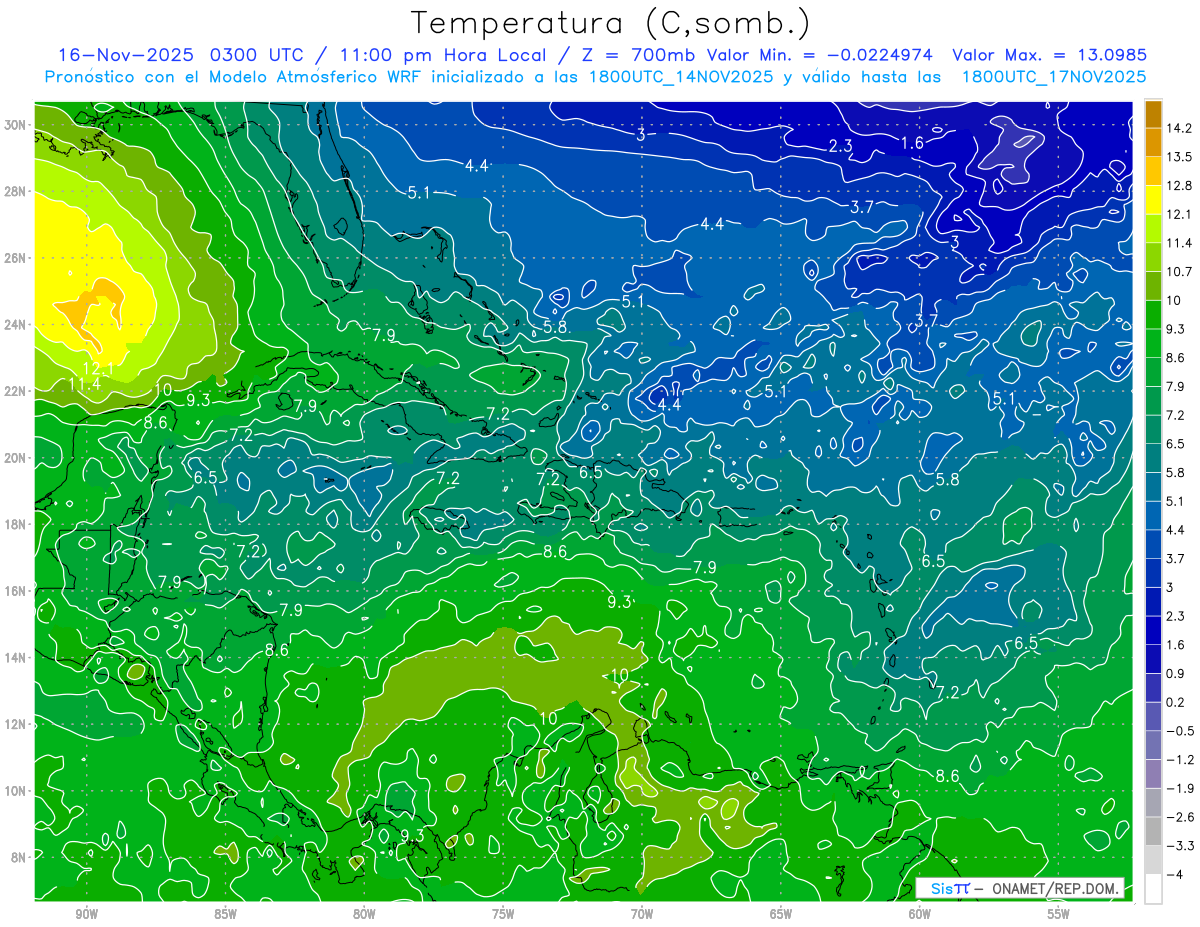The image size is (1200, 927).
Task: Click the 16N latitude axis label
Action: pyautogui.click(x=15, y=590)
